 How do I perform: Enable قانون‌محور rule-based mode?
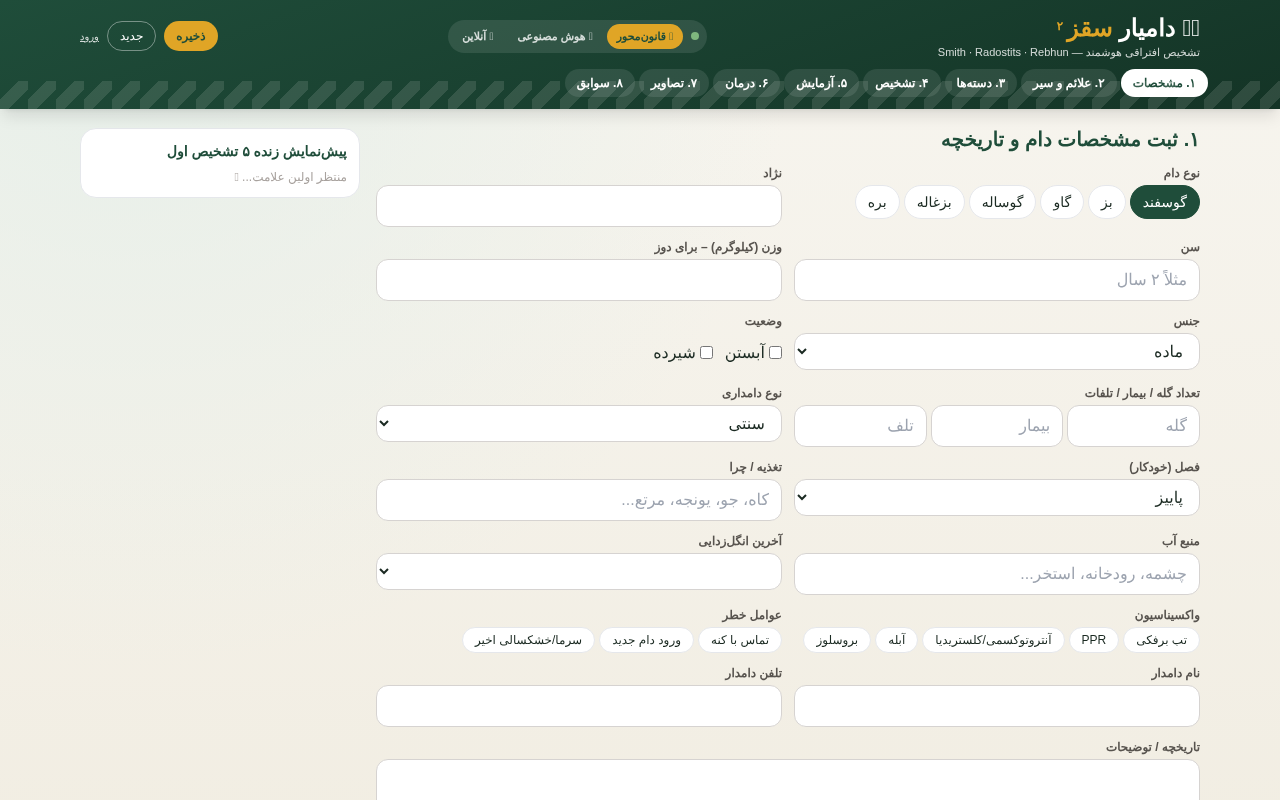pyautogui.click(x=645, y=37)
